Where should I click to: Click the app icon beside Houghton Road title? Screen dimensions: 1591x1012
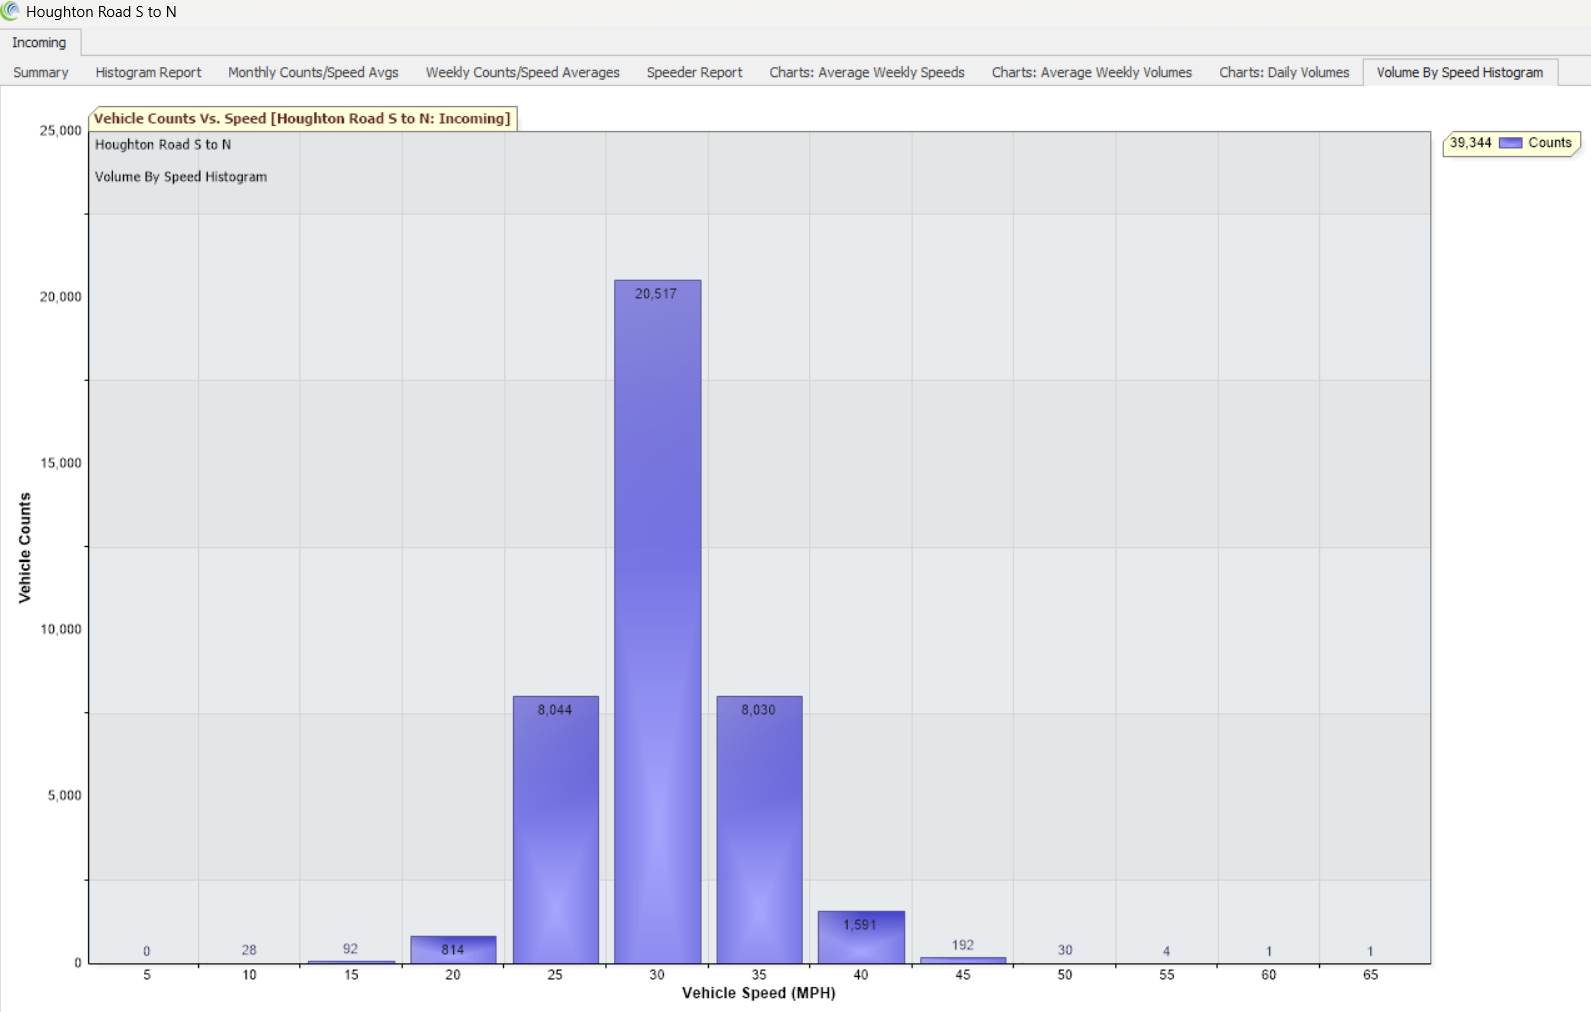pos(10,12)
